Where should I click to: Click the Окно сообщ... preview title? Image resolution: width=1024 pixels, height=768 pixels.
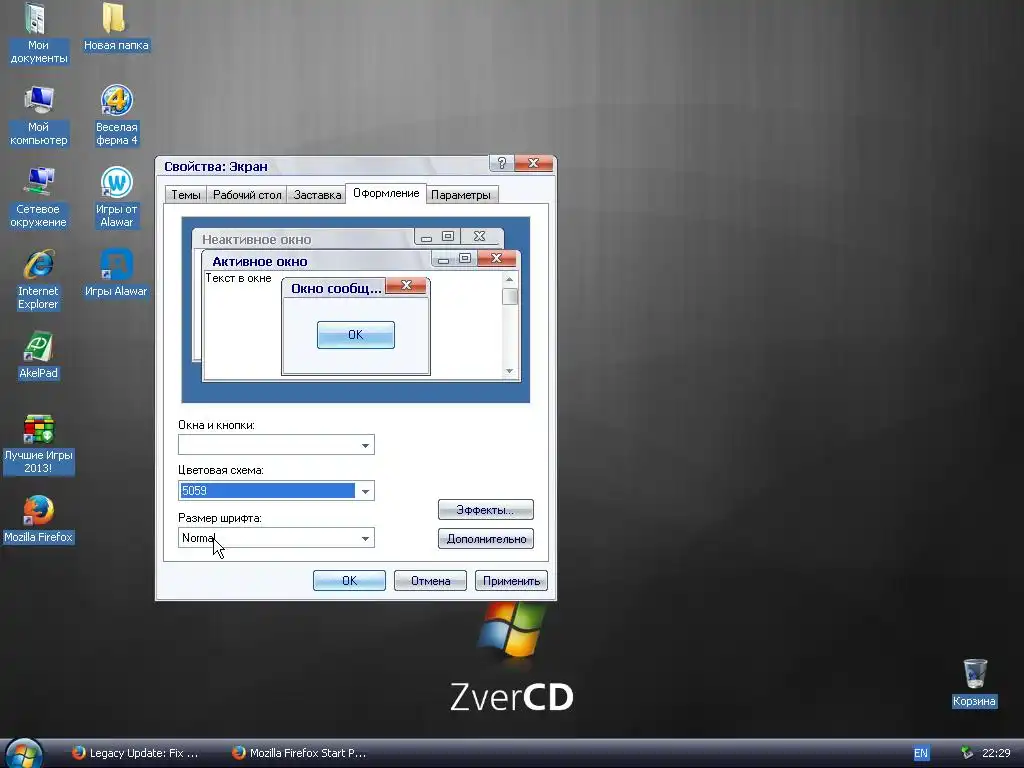pyautogui.click(x=336, y=288)
